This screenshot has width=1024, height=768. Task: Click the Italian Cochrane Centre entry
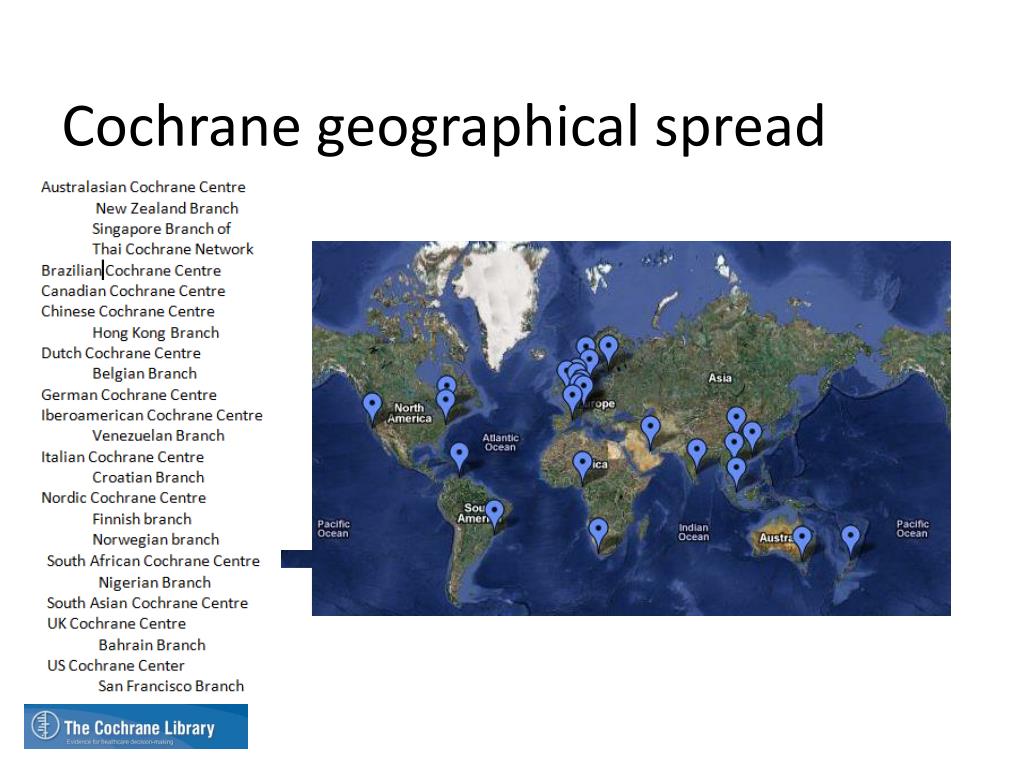click(122, 456)
